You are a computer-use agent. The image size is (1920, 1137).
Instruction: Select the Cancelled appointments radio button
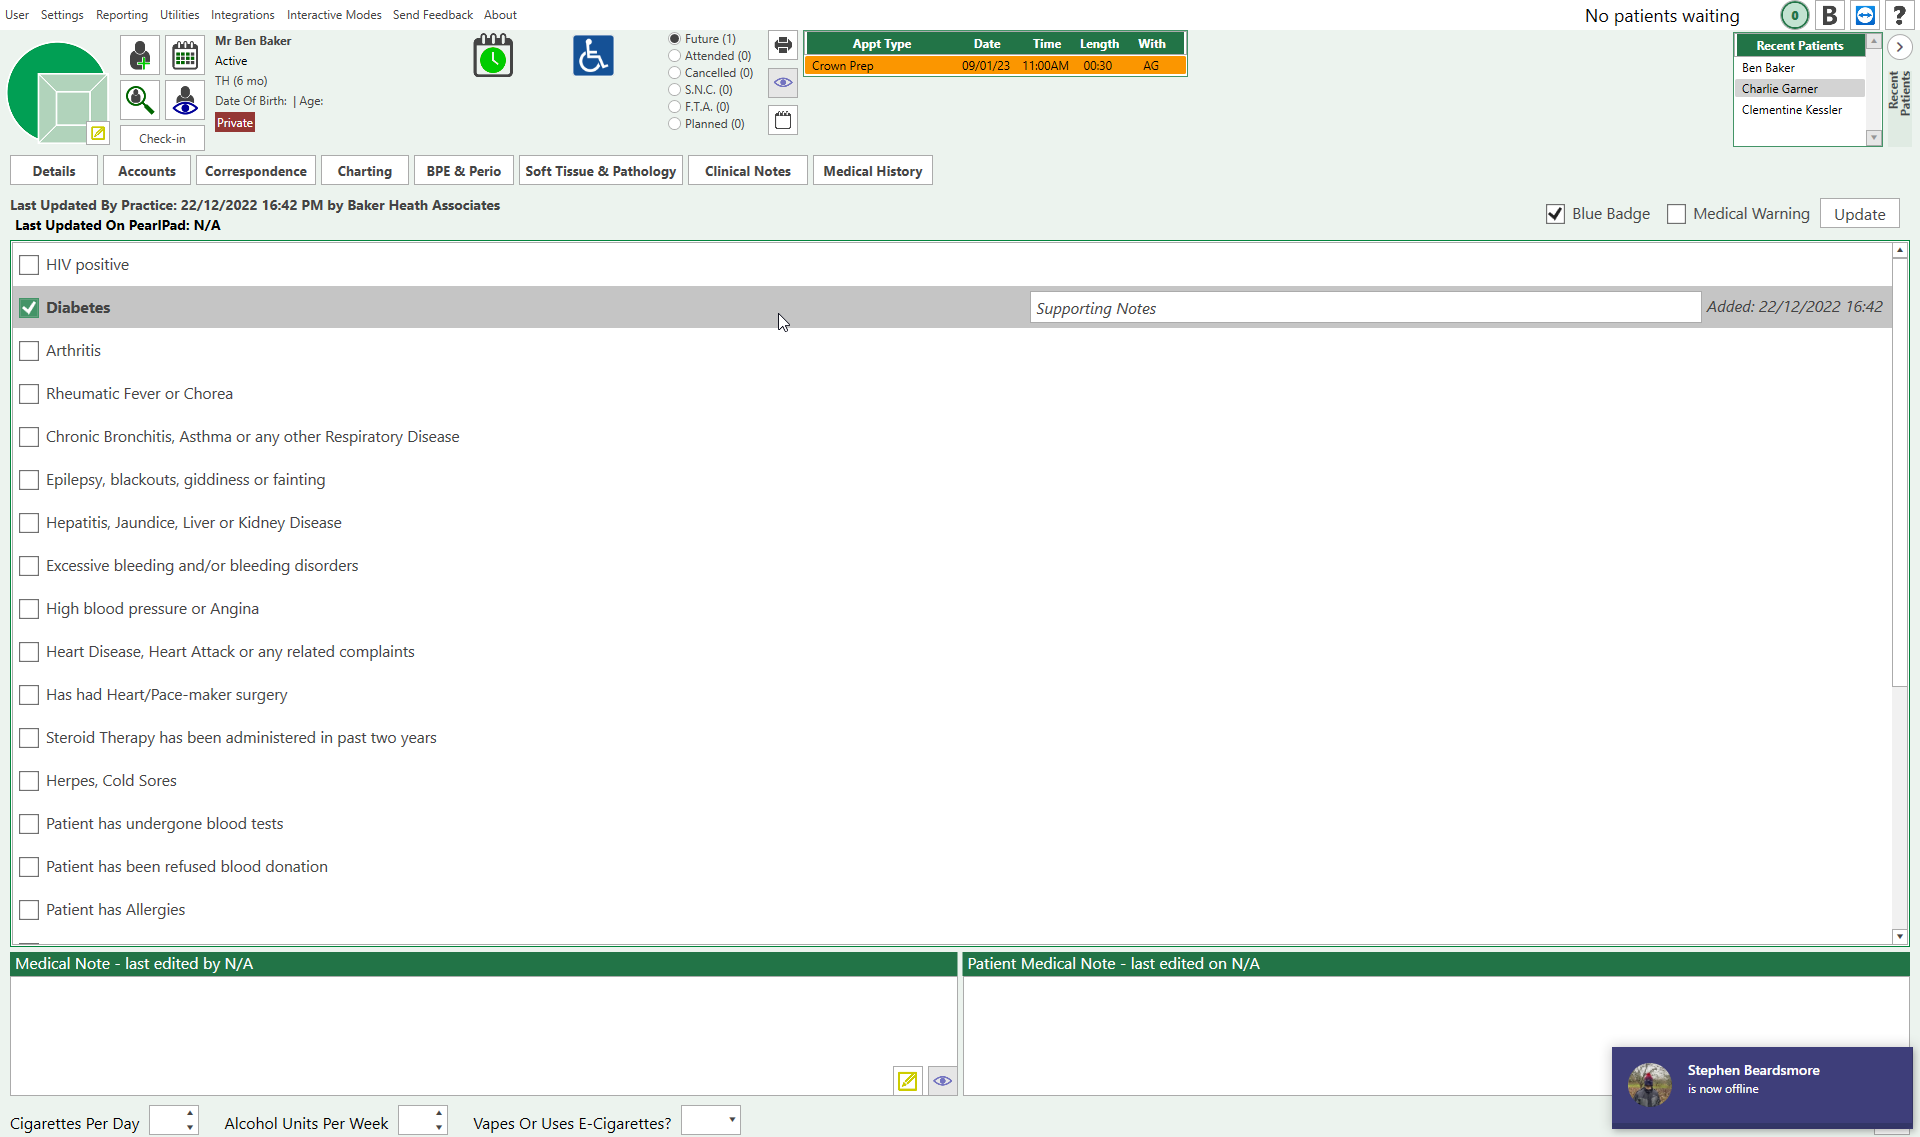(x=675, y=73)
